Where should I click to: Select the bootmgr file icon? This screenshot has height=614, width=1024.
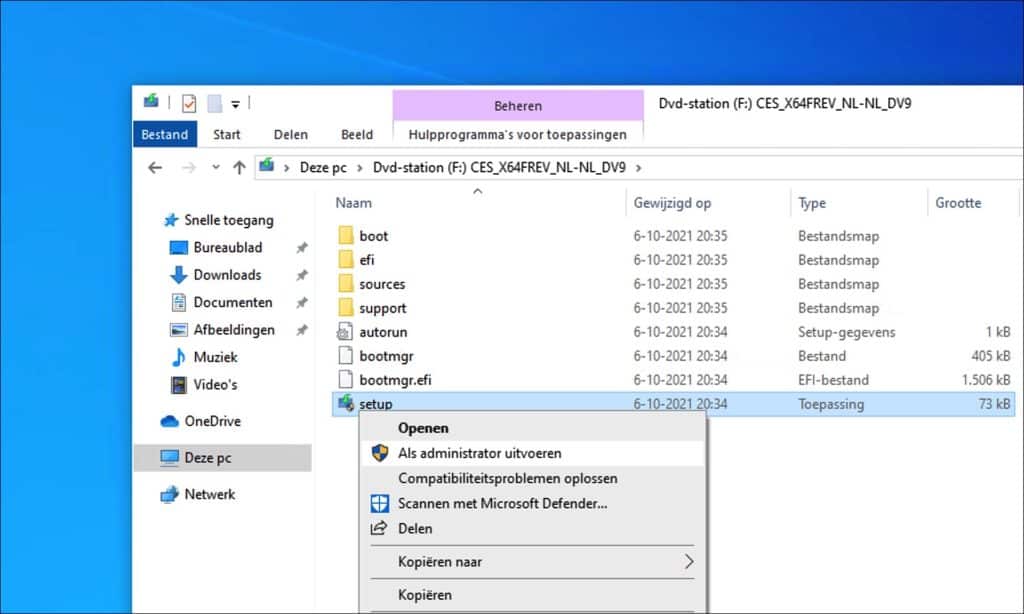pyautogui.click(x=345, y=355)
